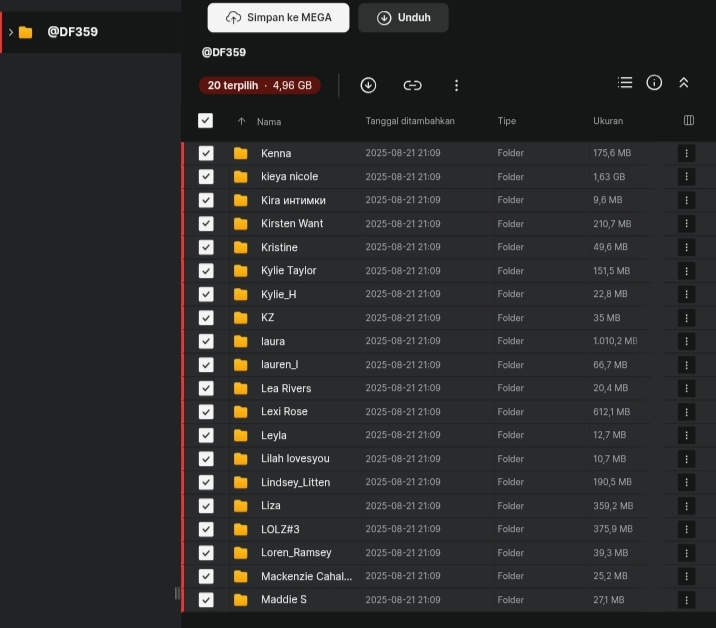Collapse header with double chevron icon
The width and height of the screenshot is (716, 628).
pyautogui.click(x=684, y=83)
